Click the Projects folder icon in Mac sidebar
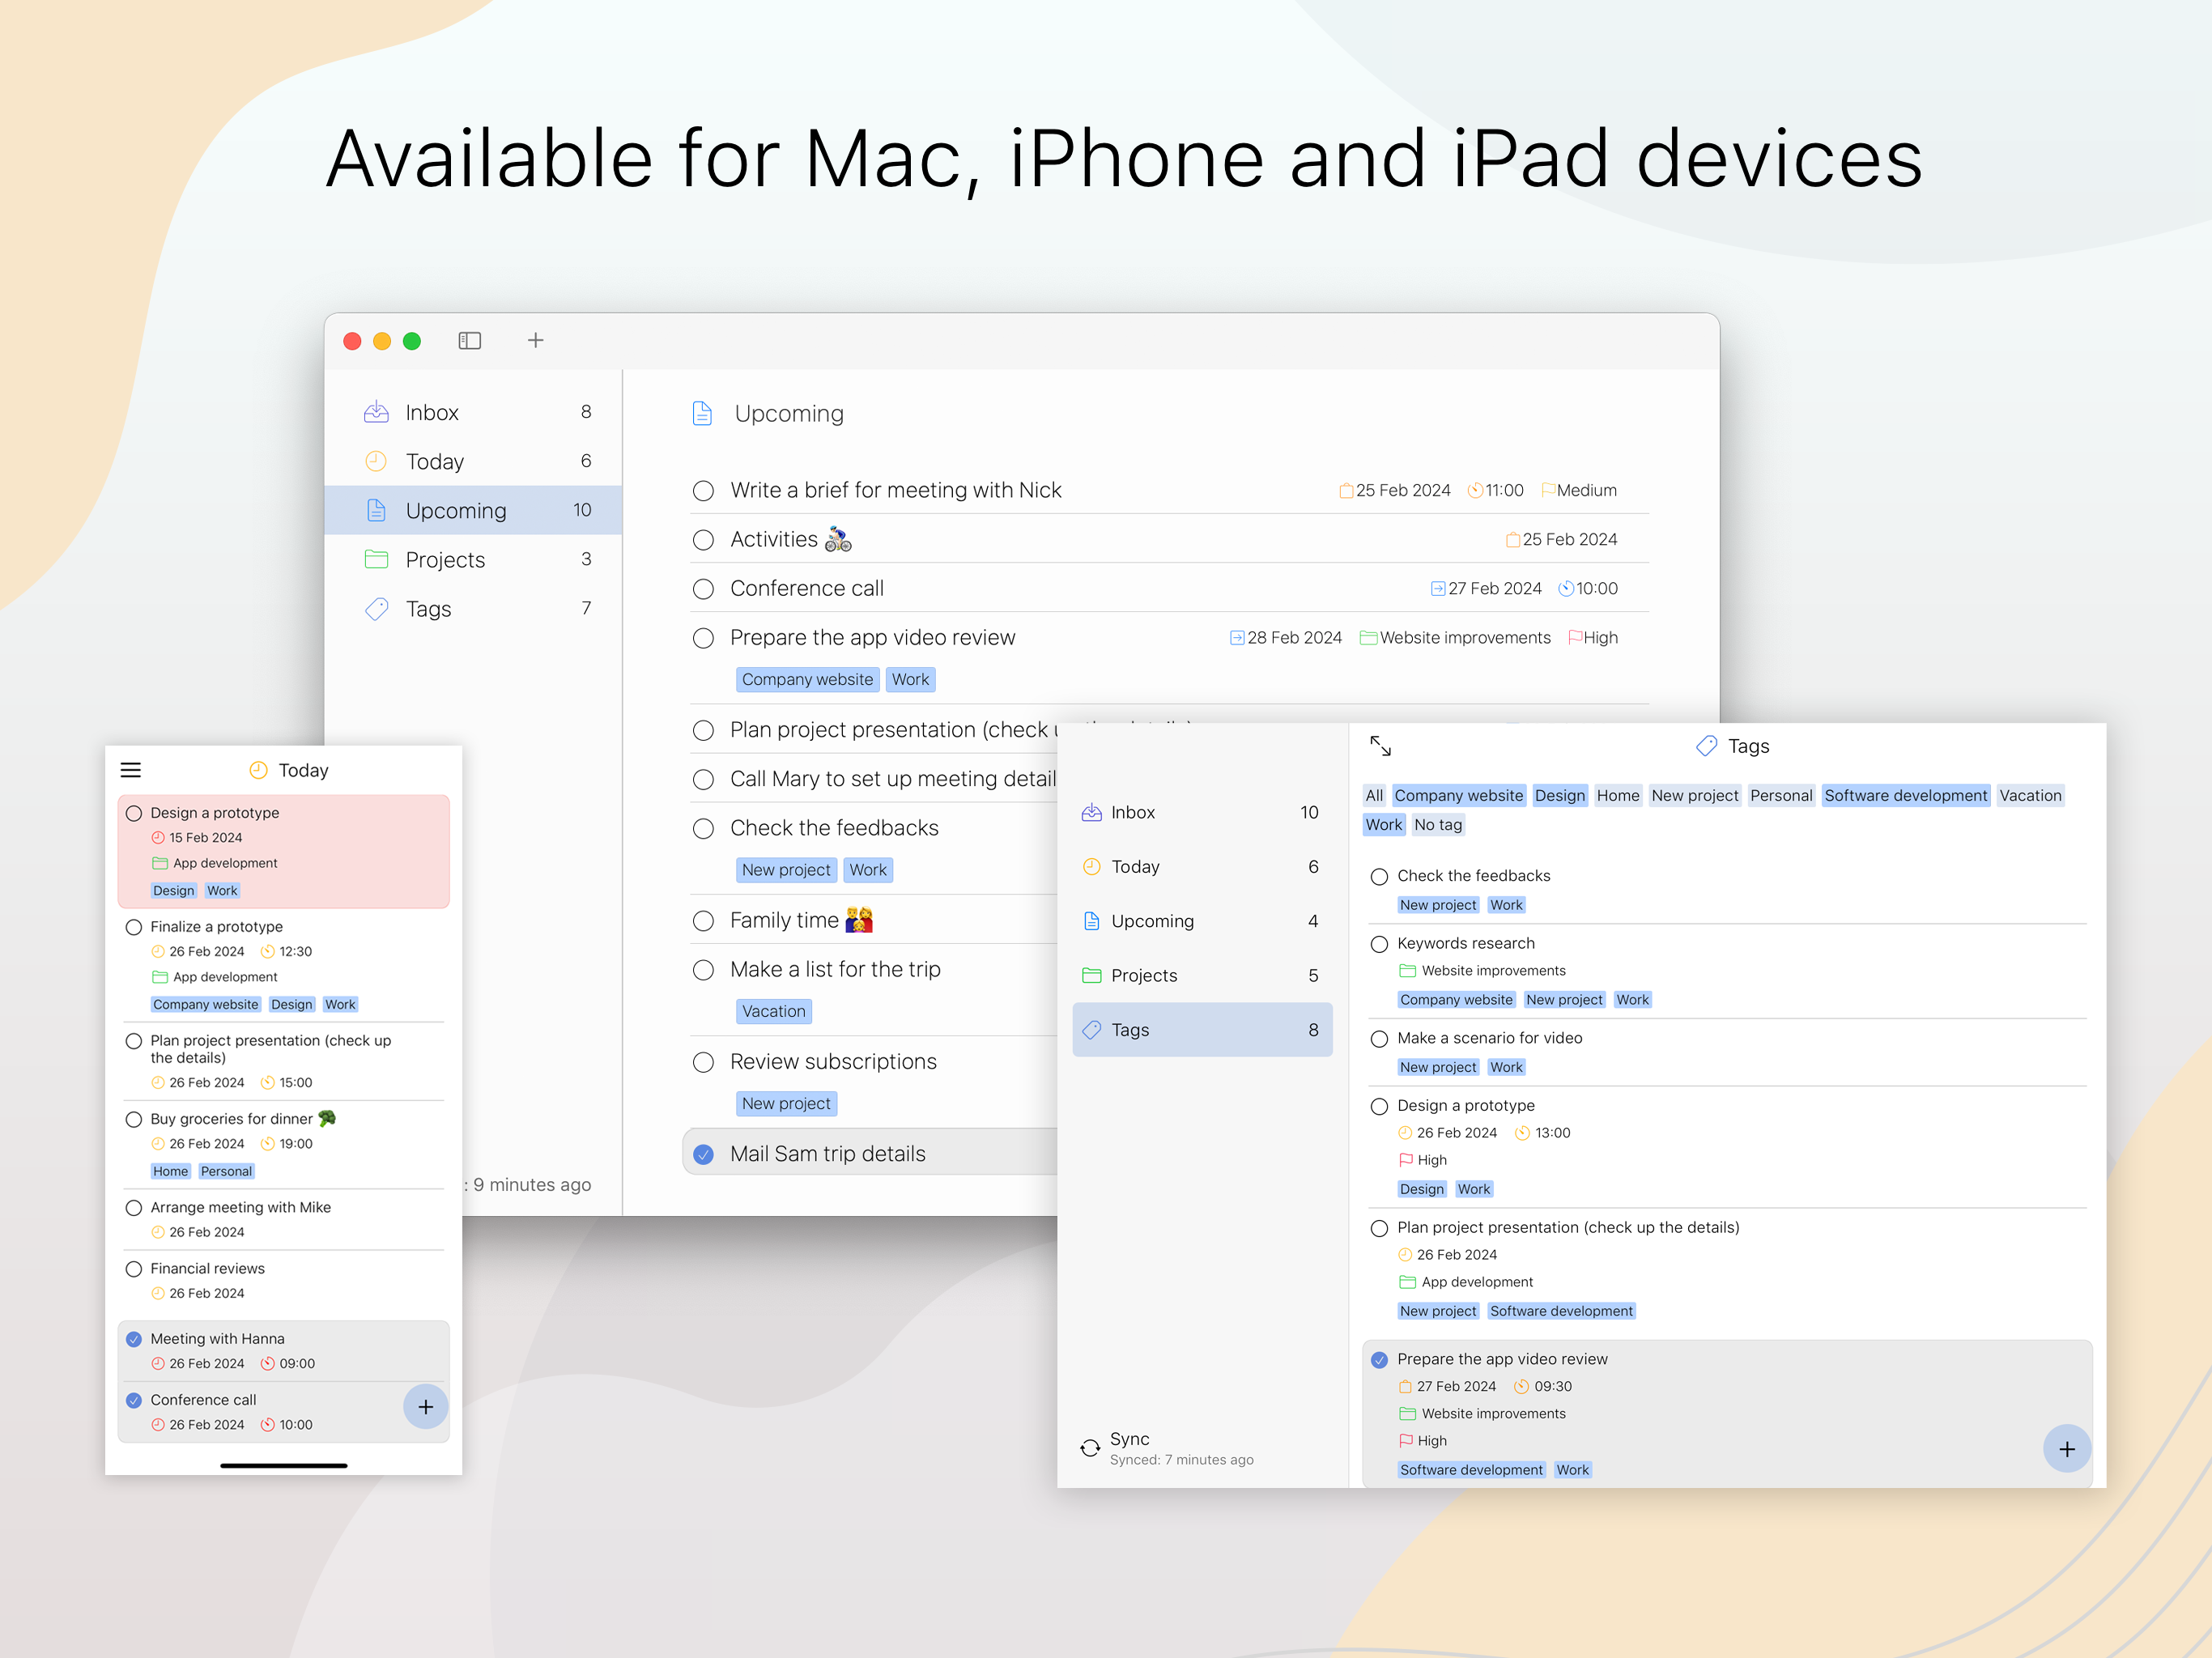This screenshot has height=1658, width=2212. point(376,559)
